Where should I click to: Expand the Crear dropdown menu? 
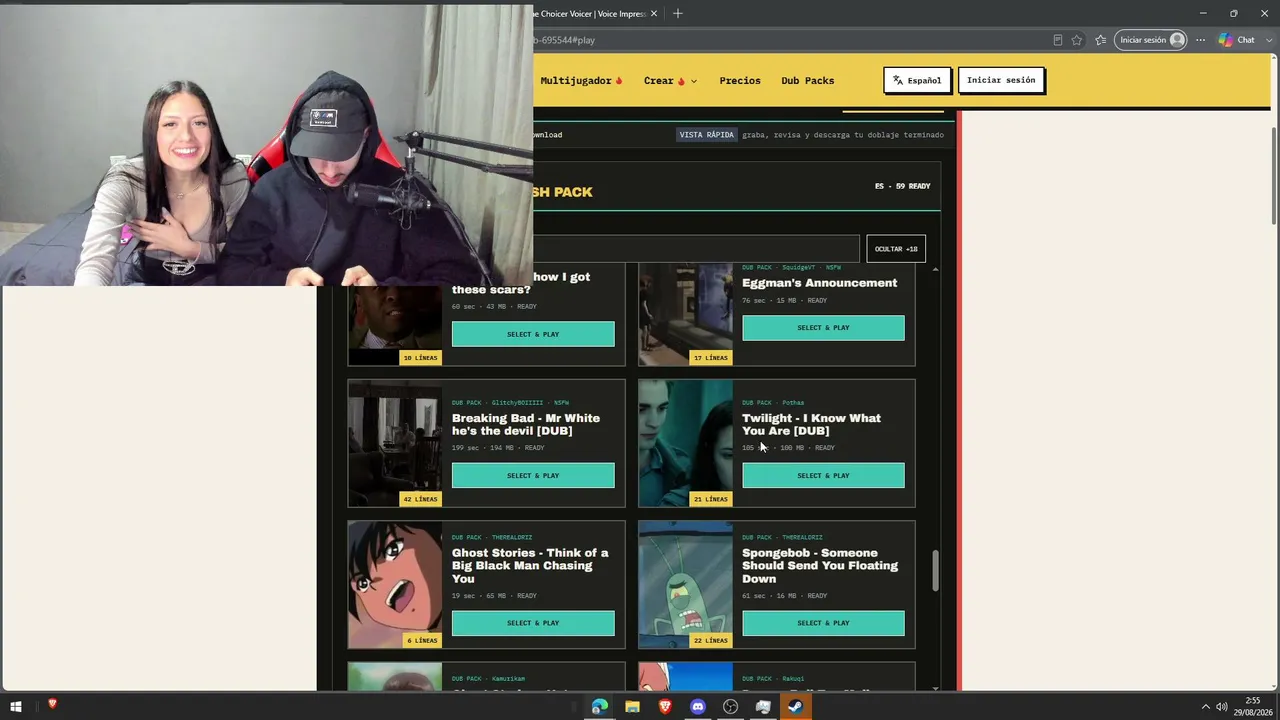(670, 81)
